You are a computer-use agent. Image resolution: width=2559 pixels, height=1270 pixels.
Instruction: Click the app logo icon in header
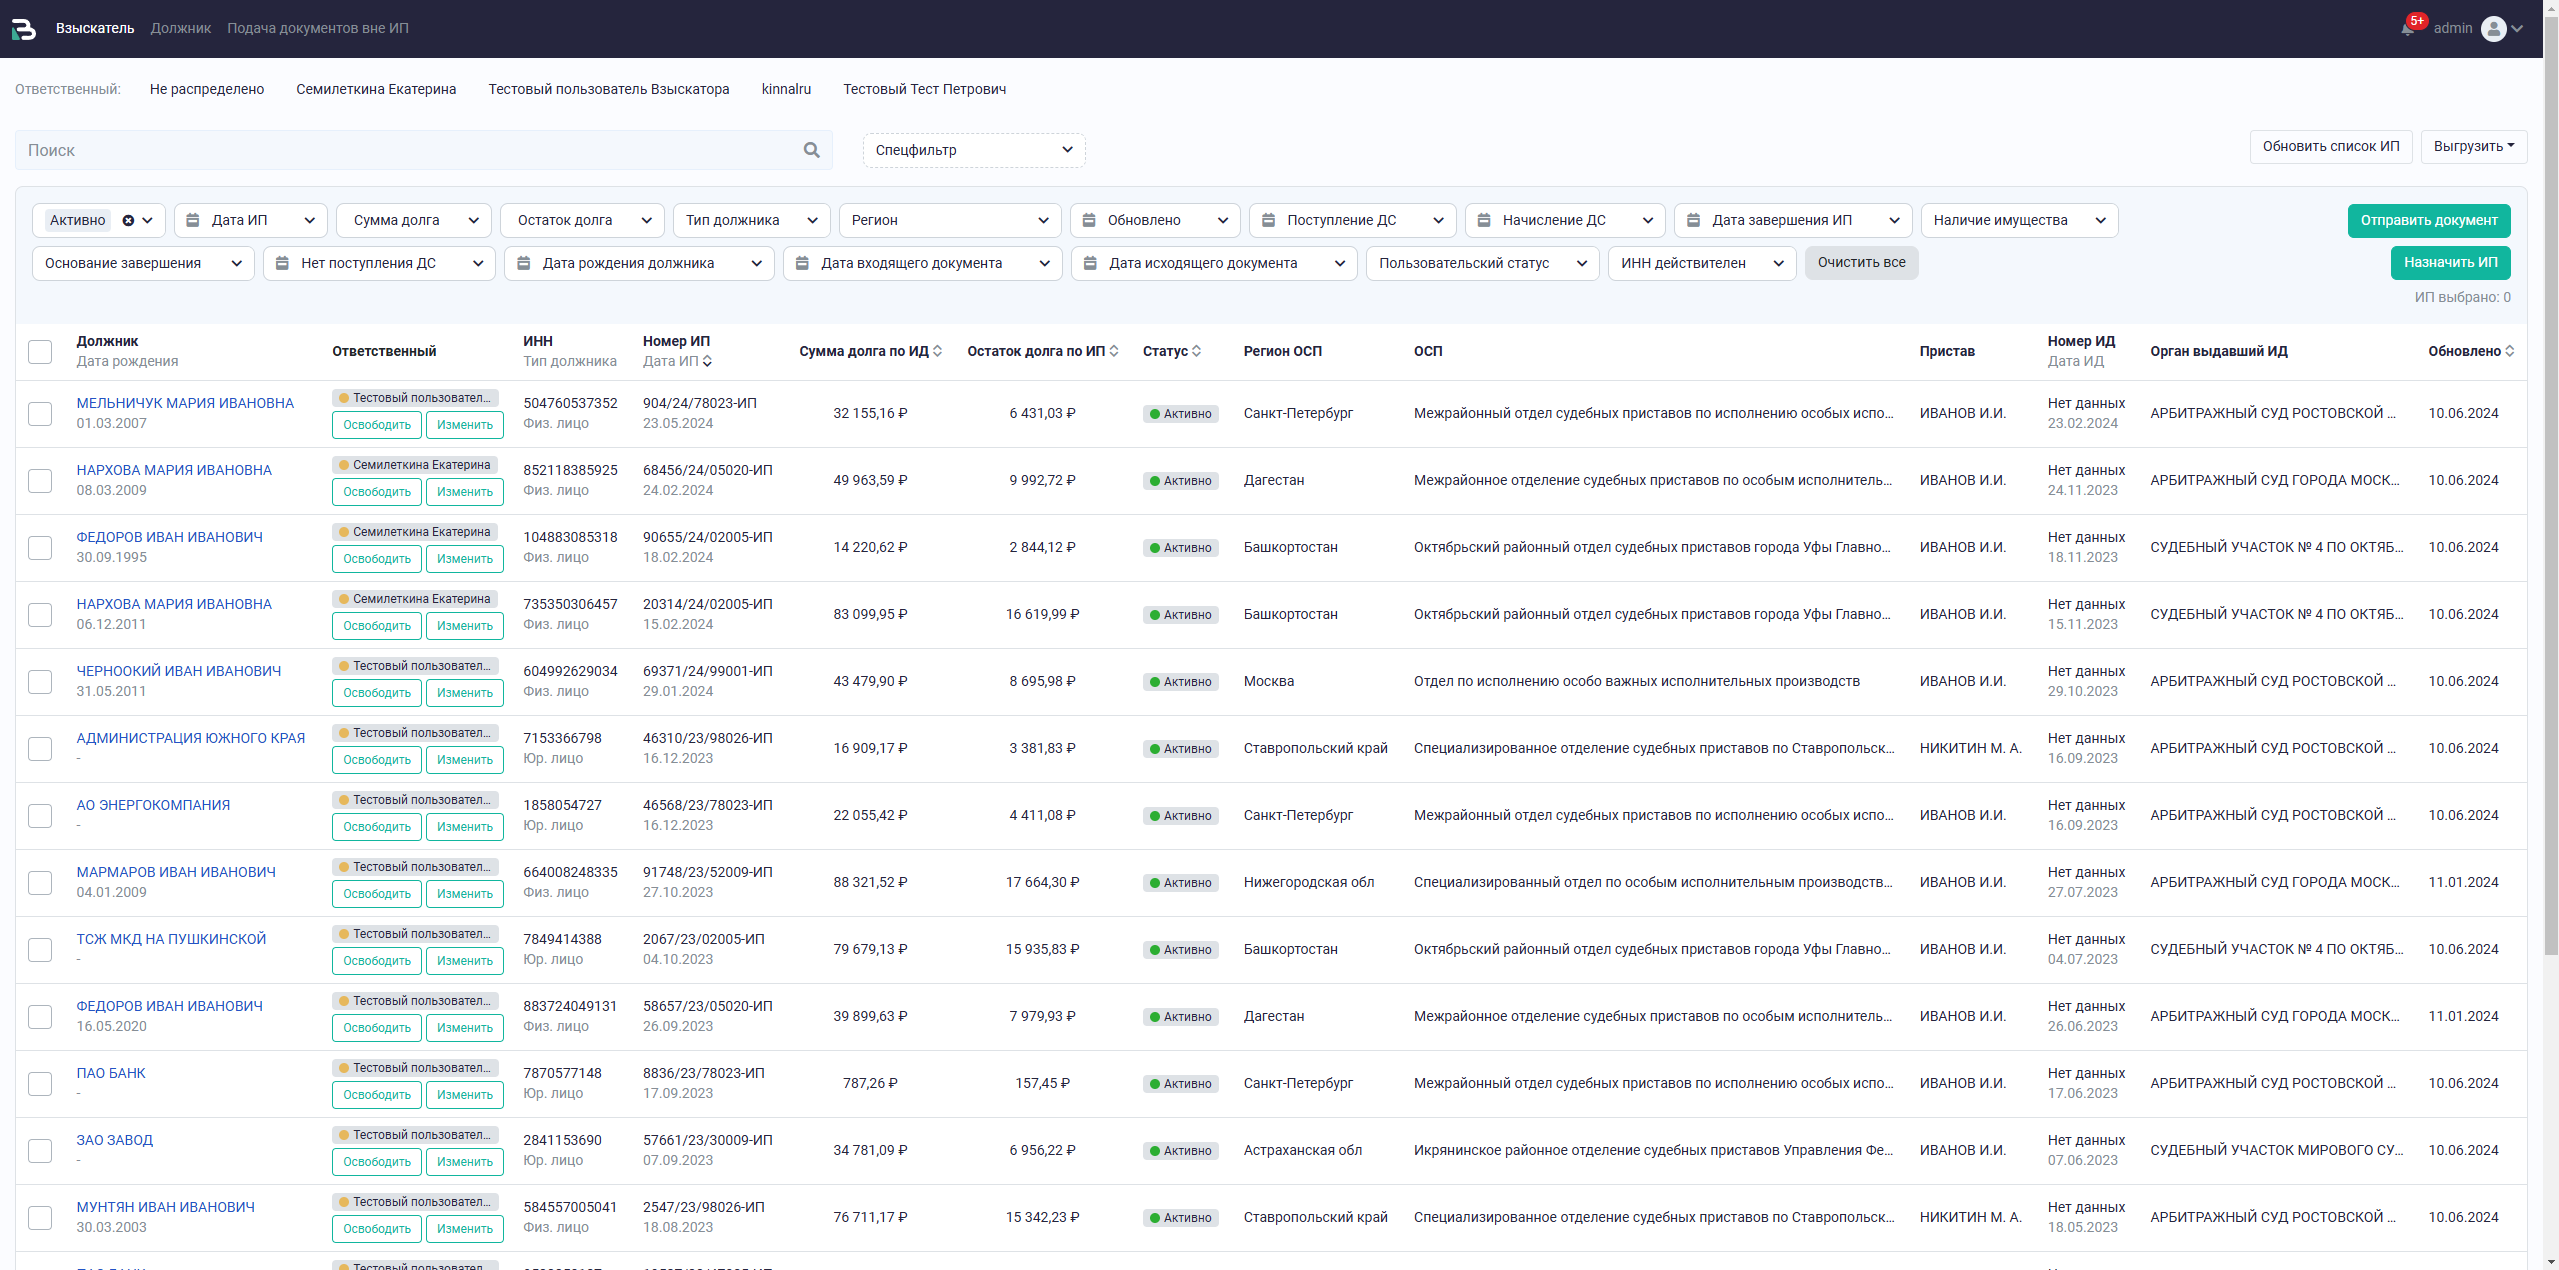click(x=24, y=29)
